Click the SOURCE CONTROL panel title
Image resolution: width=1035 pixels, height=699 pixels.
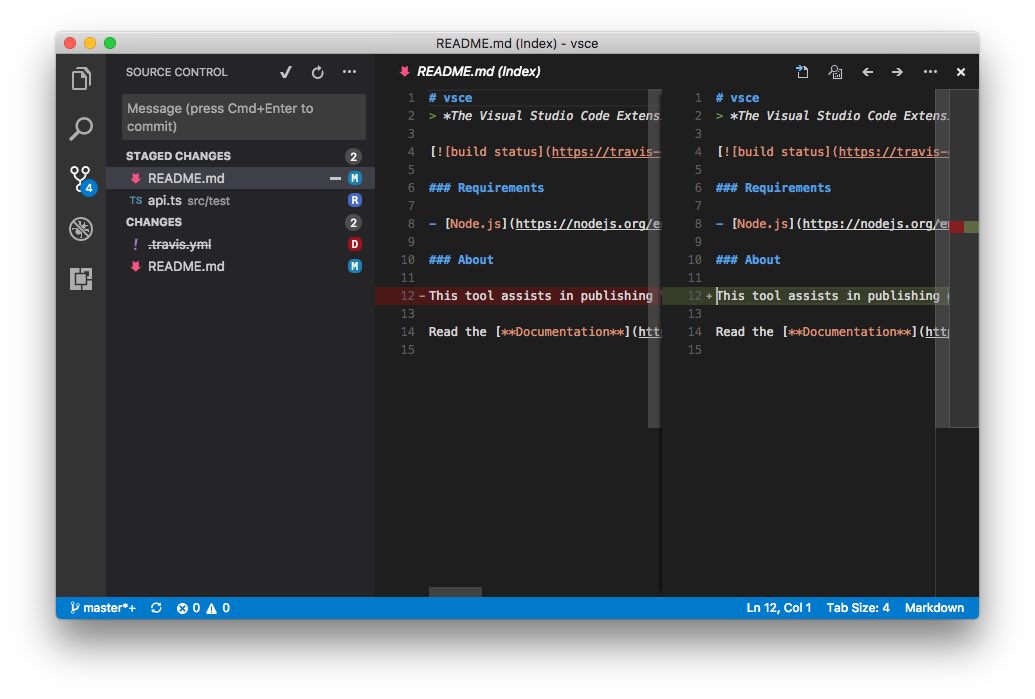point(176,72)
